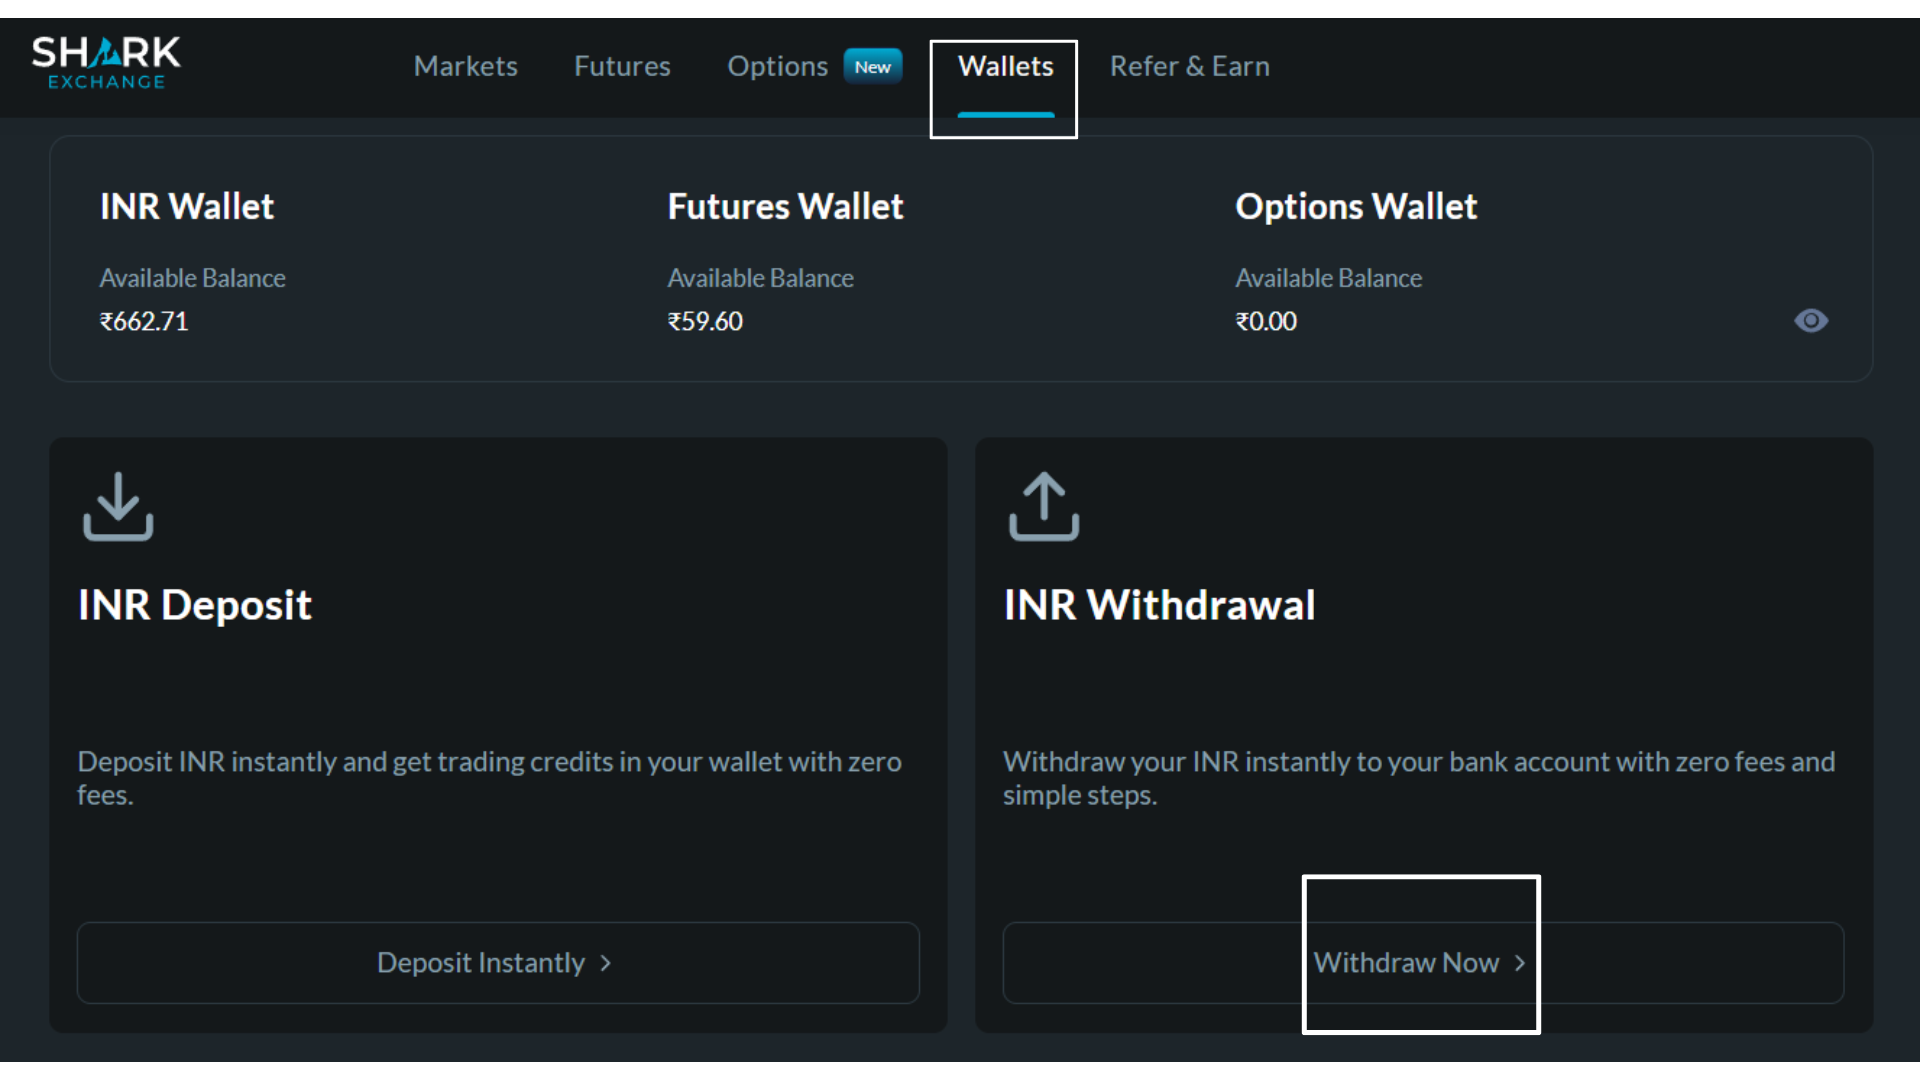1920x1080 pixels.
Task: Select the Wallets tab
Action: point(1005,66)
